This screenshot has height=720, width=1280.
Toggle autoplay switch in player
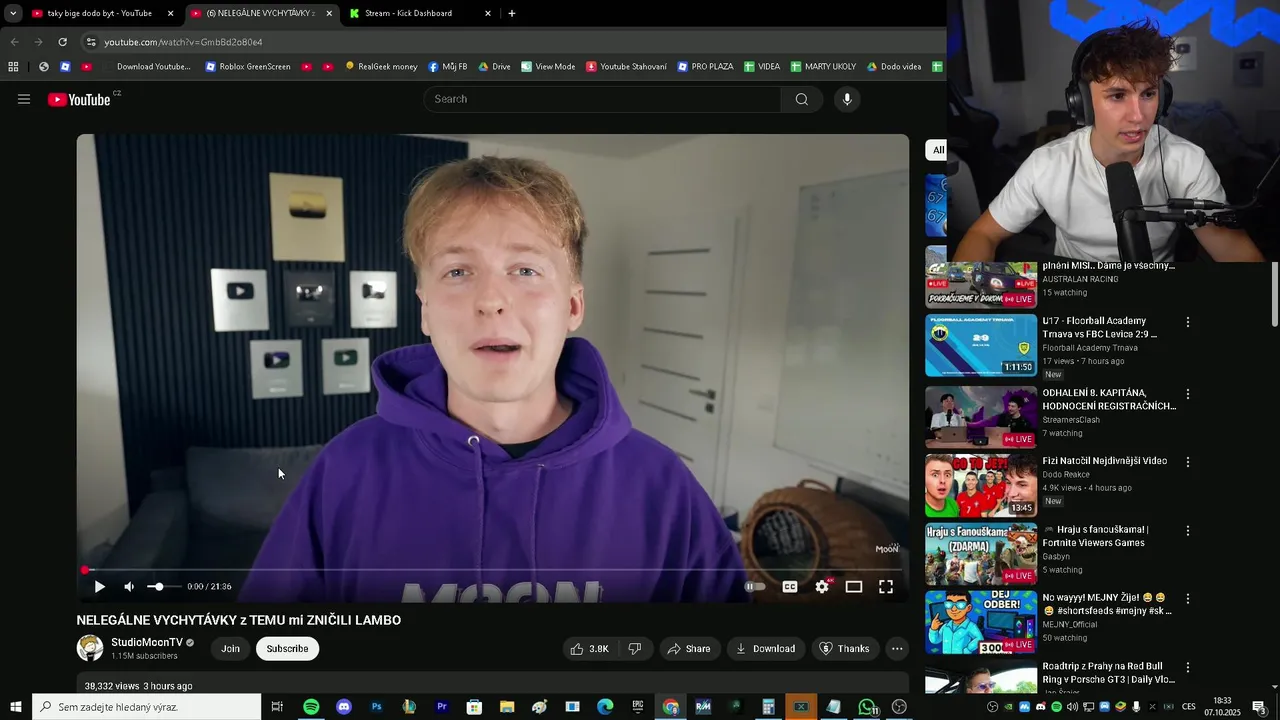tap(755, 587)
